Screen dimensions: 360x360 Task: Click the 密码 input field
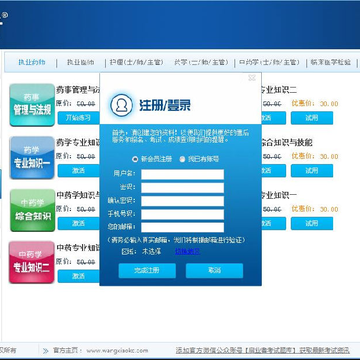click(182, 188)
